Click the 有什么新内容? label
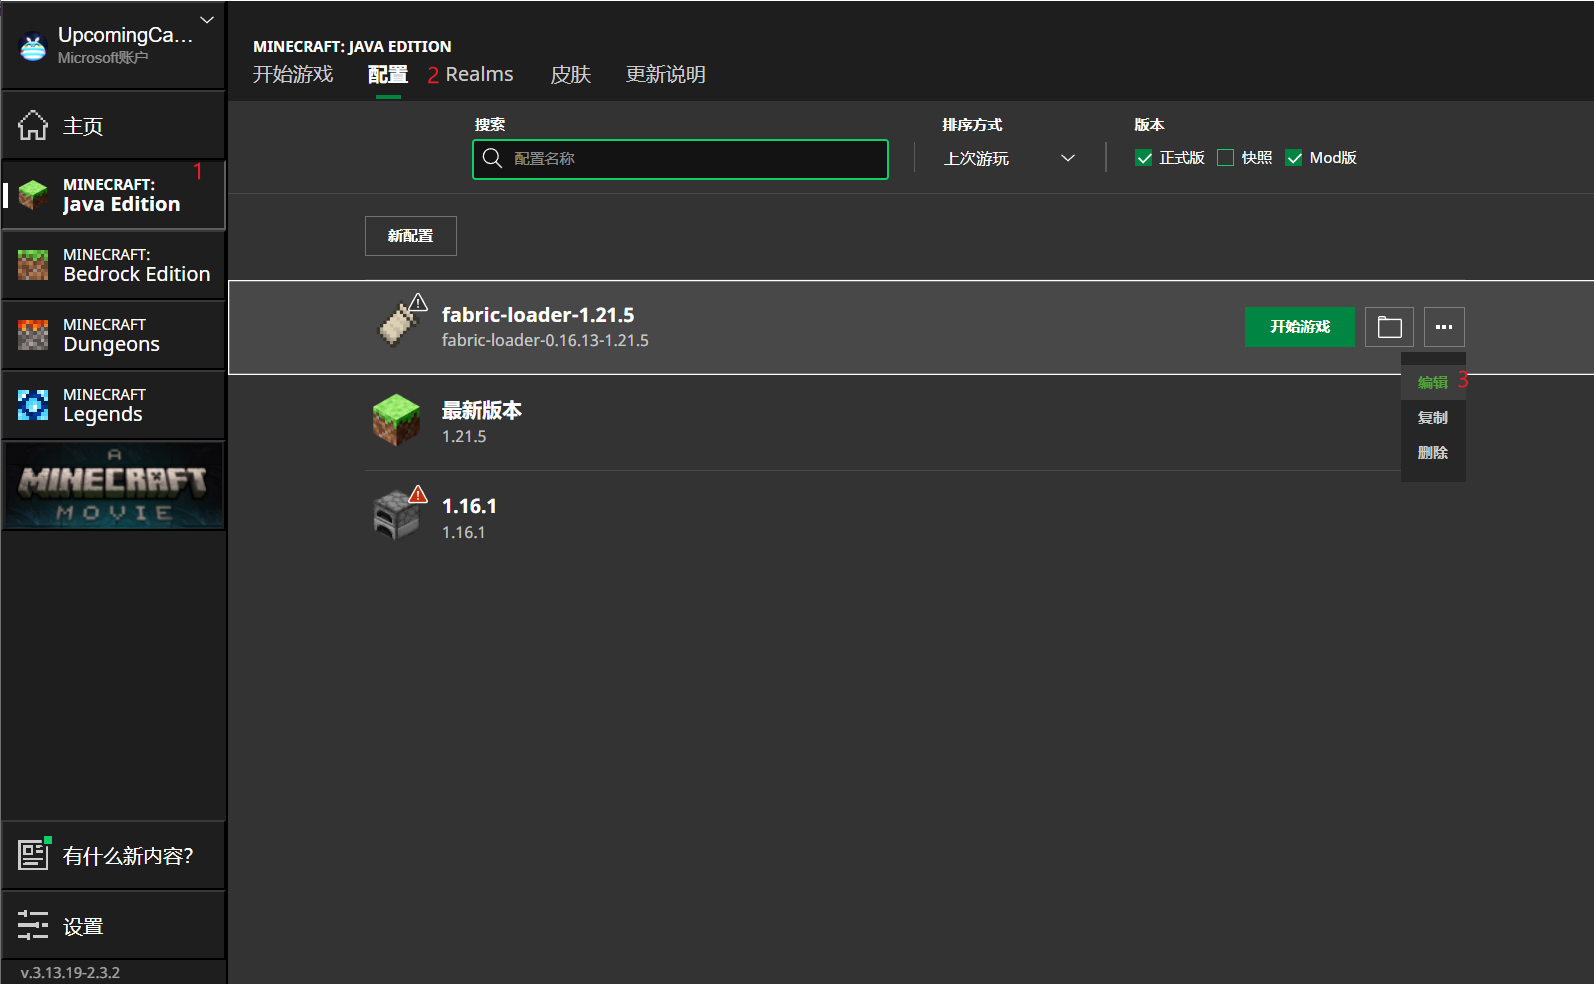The width and height of the screenshot is (1594, 984). point(128,856)
